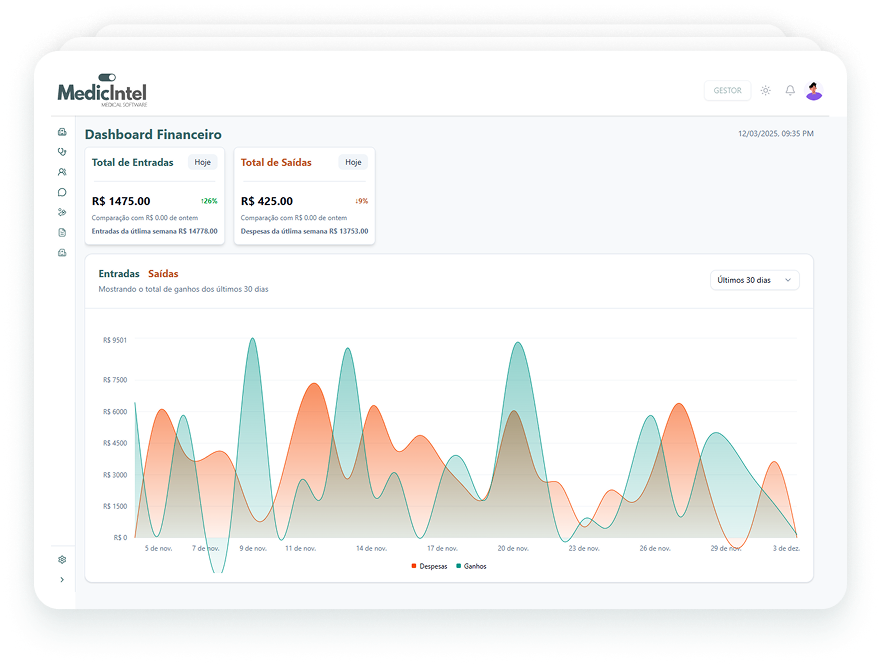Open the stethoscope section in the sidebar
Viewport: 881px width, 665px height.
point(62,152)
